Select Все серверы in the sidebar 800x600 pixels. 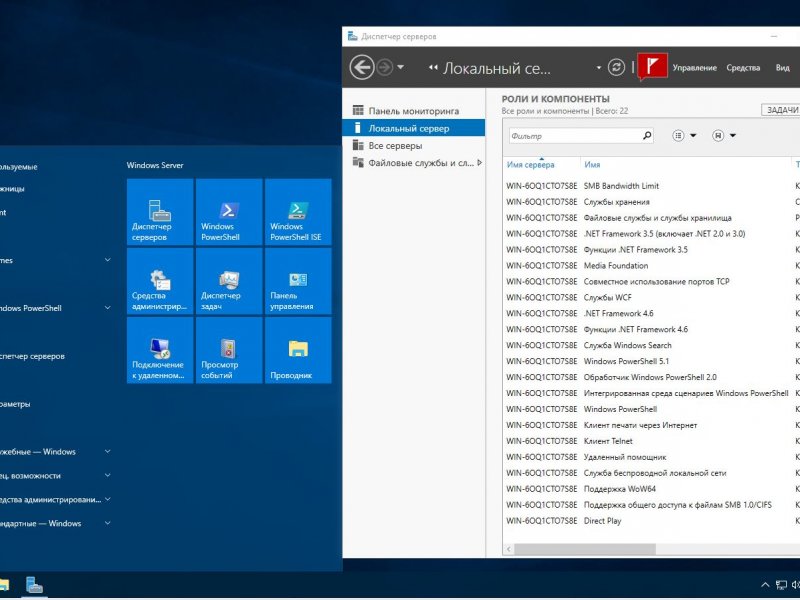click(414, 145)
